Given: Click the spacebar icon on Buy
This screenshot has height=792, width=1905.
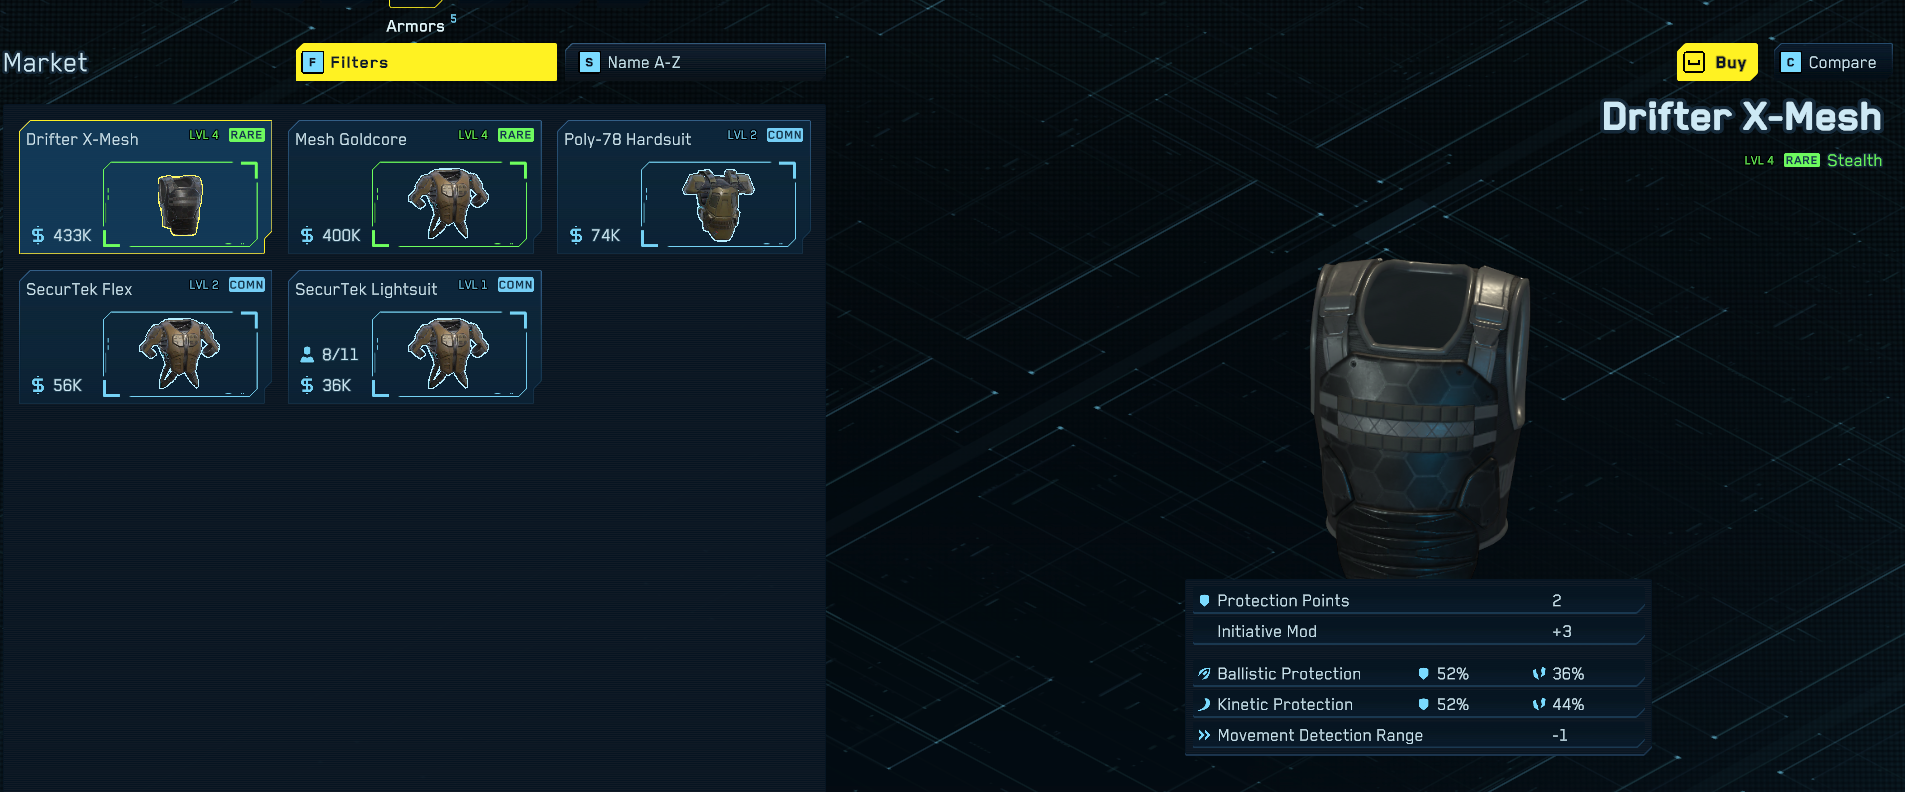Looking at the screenshot, I should (1694, 62).
